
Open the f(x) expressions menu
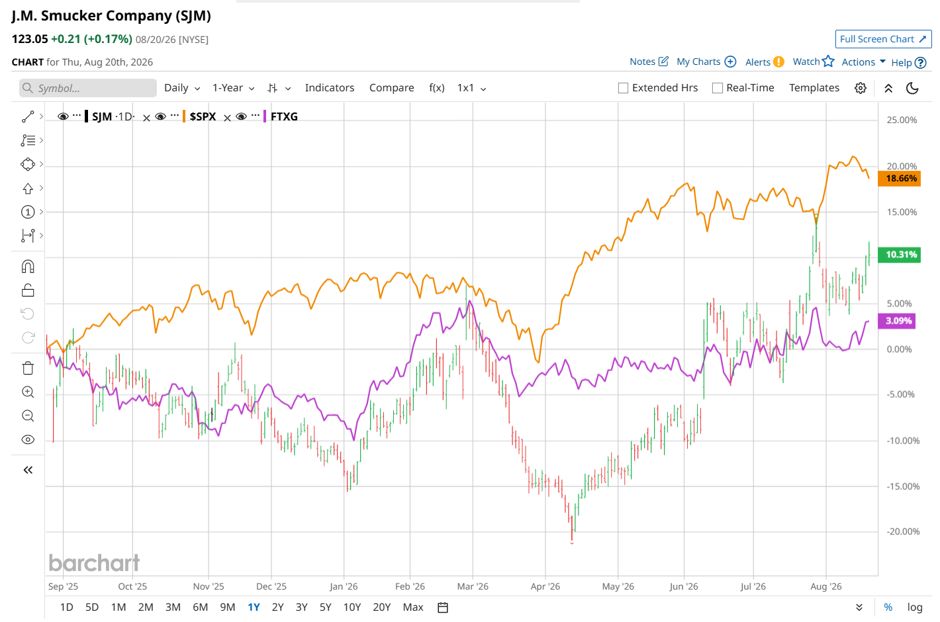(437, 88)
